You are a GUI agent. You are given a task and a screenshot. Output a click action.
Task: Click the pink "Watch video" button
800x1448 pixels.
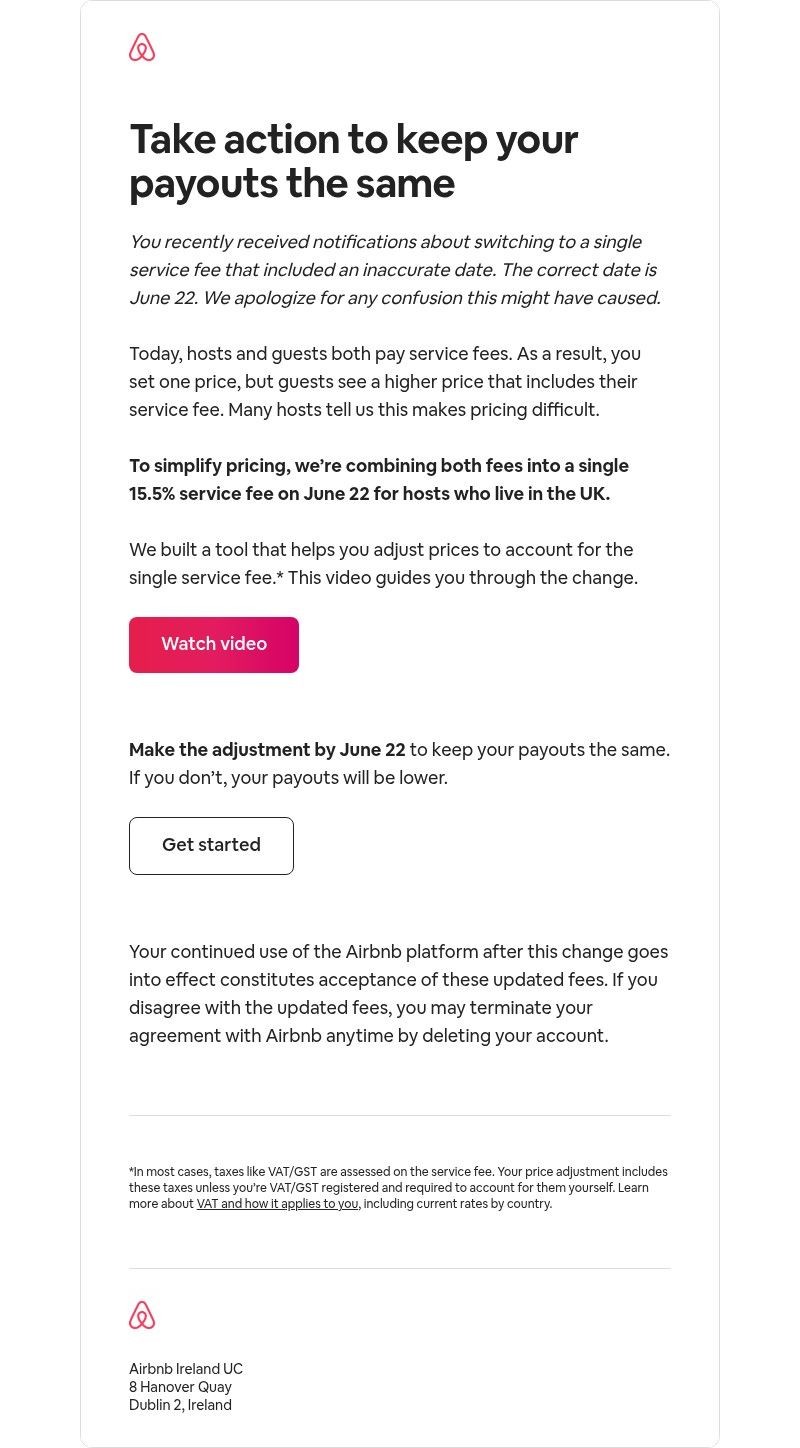(213, 644)
